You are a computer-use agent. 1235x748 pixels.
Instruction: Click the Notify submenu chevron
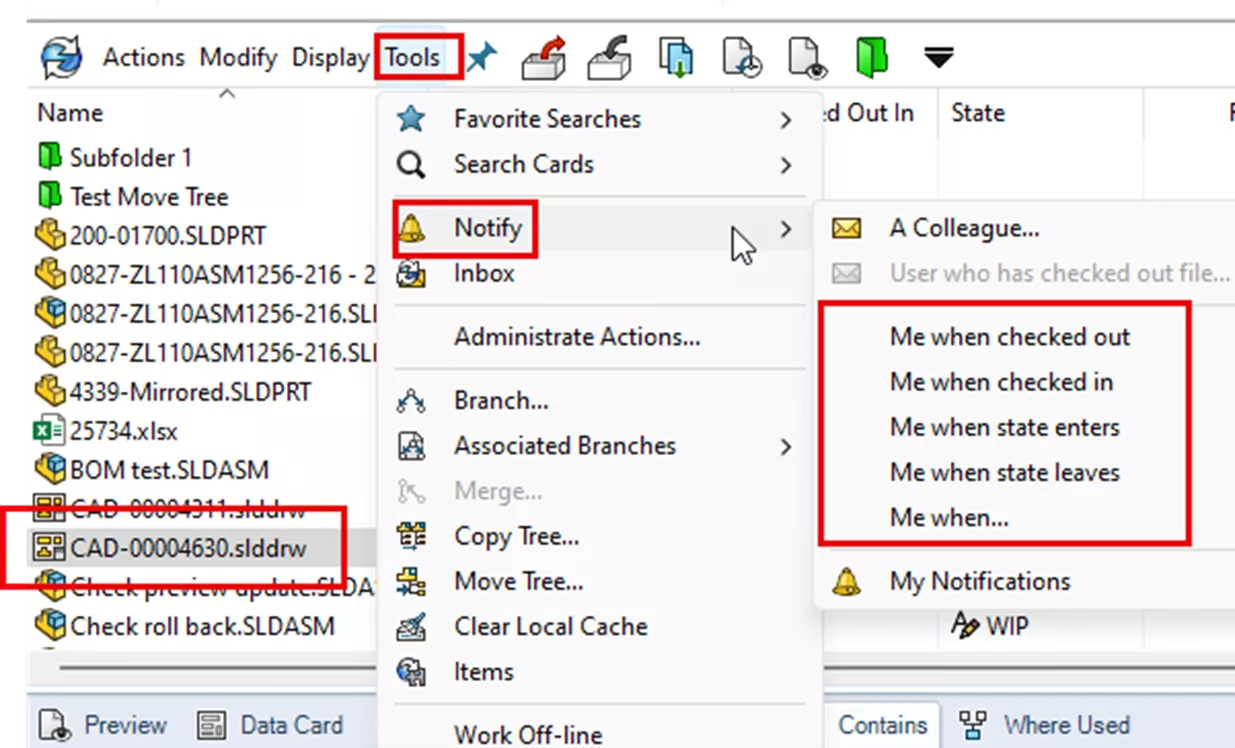coord(786,229)
